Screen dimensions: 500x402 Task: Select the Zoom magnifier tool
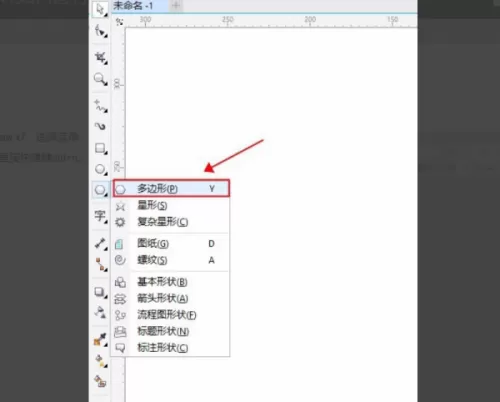tap(100, 79)
